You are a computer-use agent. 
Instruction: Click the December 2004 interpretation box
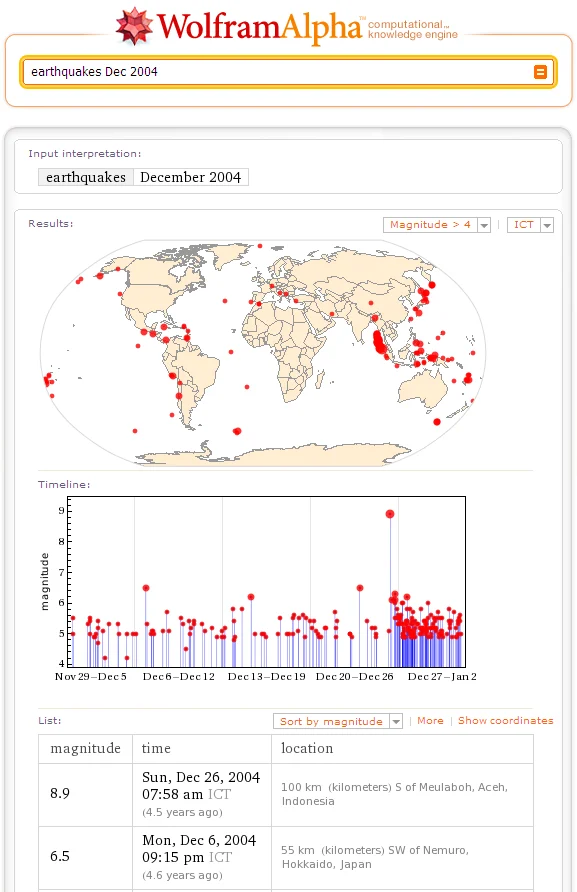pos(191,177)
